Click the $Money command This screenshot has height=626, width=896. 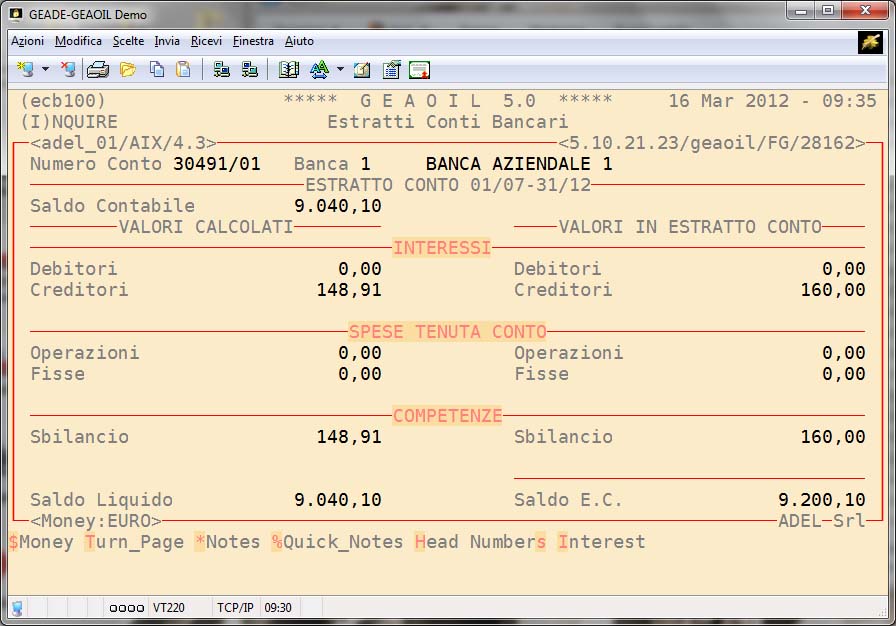point(41,542)
